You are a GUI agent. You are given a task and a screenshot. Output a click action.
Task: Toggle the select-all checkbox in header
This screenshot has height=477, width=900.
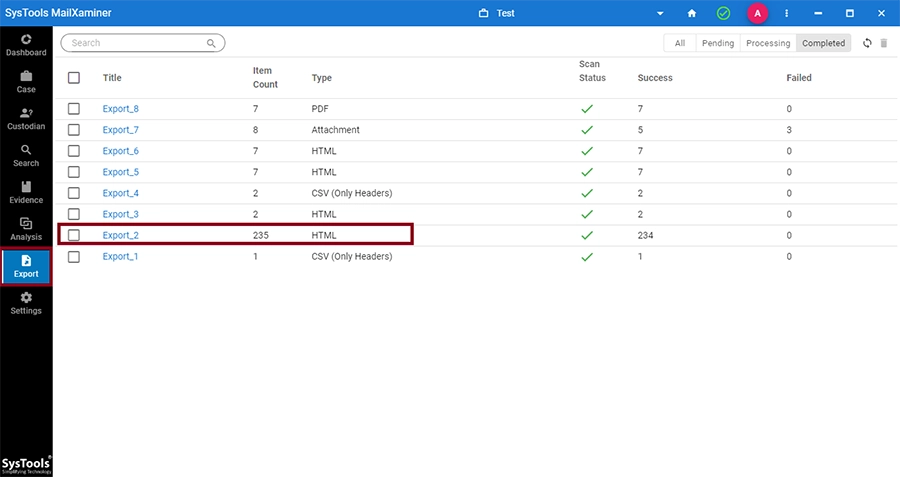point(73,77)
